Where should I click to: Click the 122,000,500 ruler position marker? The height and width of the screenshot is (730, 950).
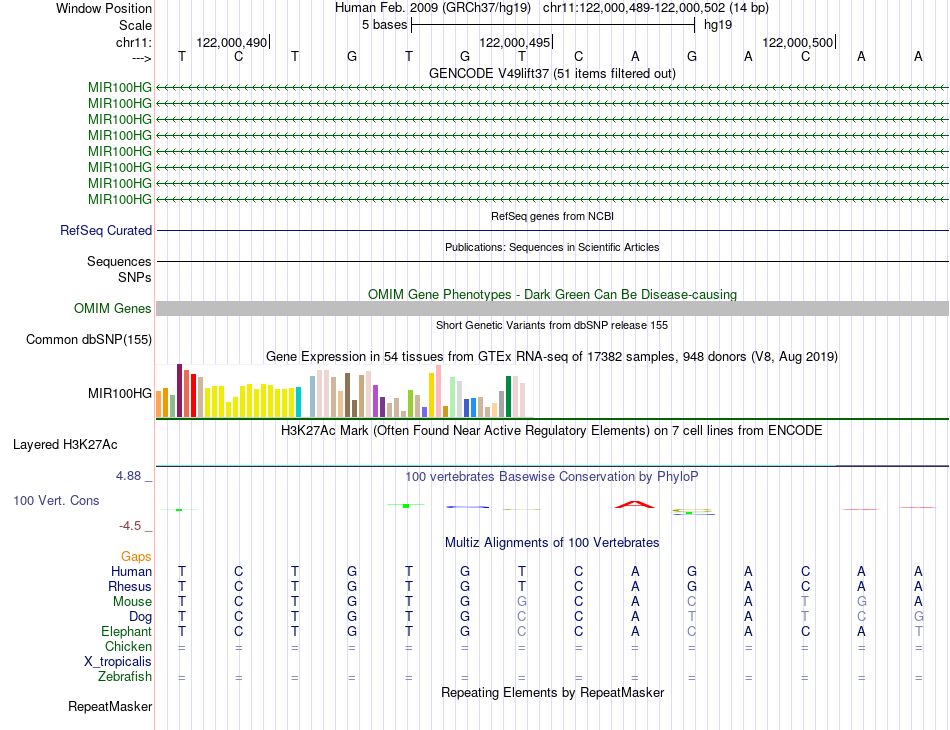click(x=798, y=42)
